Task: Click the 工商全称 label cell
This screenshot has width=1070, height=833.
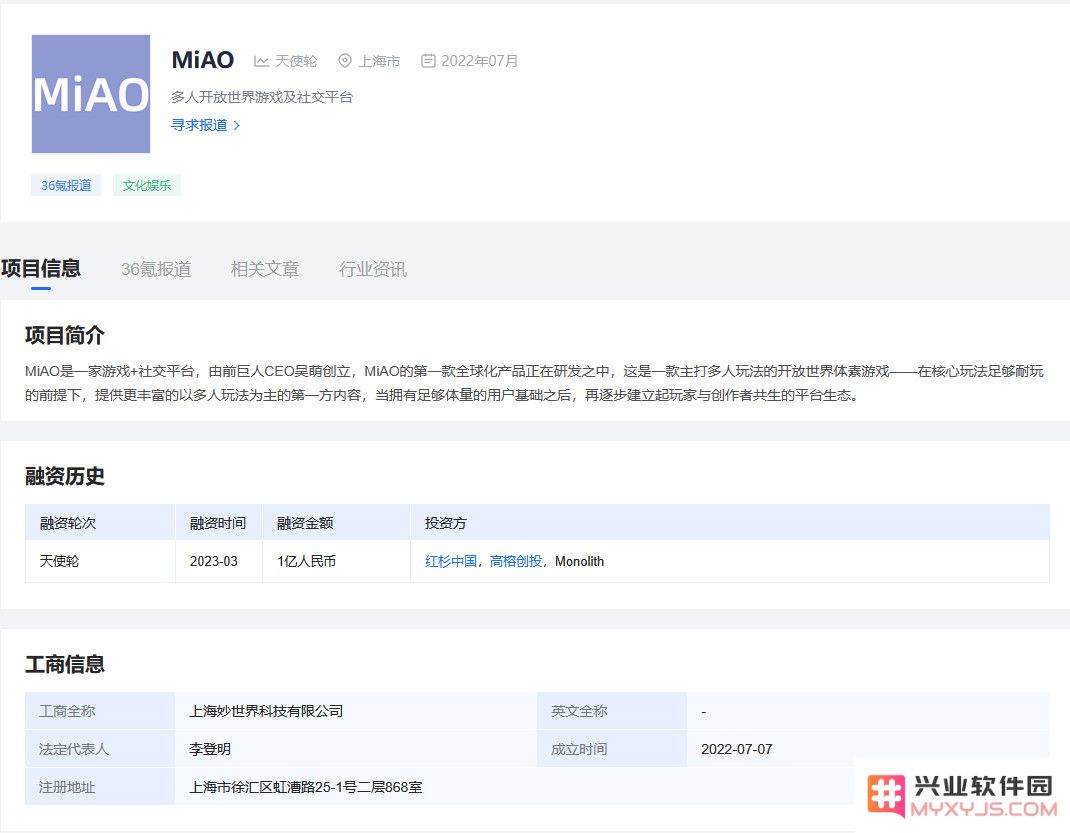Action: pos(100,711)
